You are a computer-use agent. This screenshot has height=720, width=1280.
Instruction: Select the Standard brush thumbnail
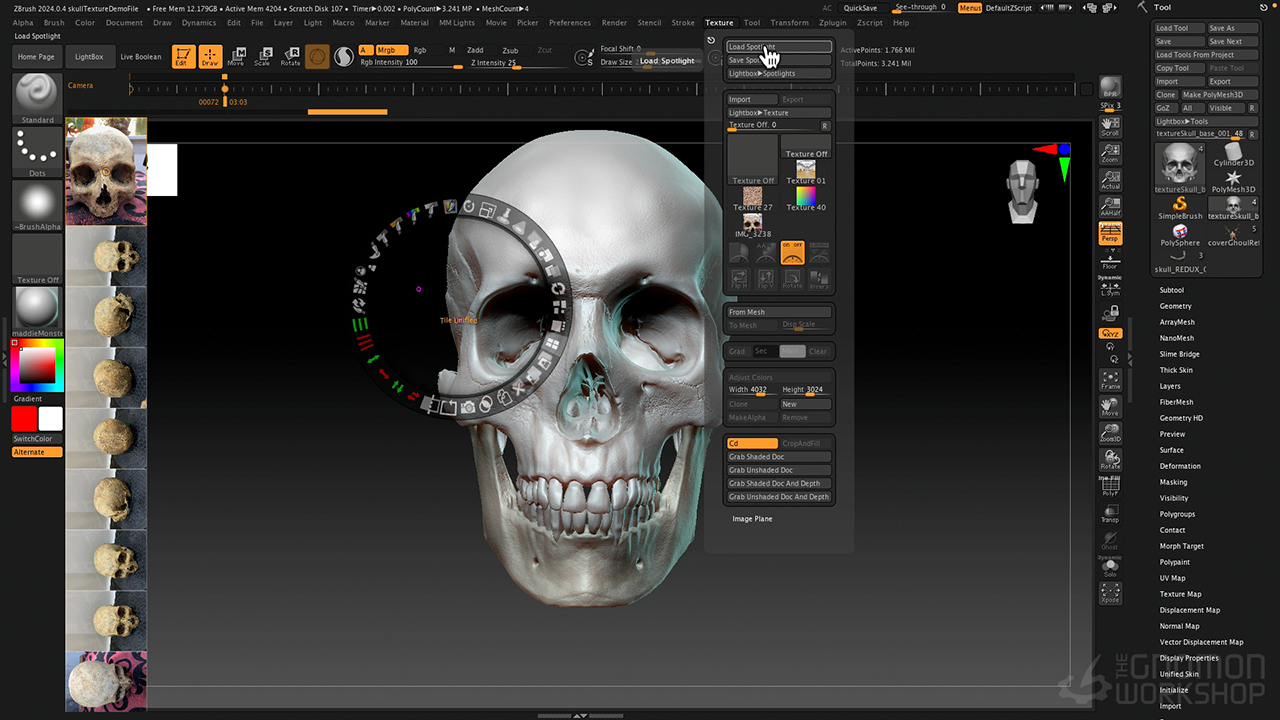37,98
